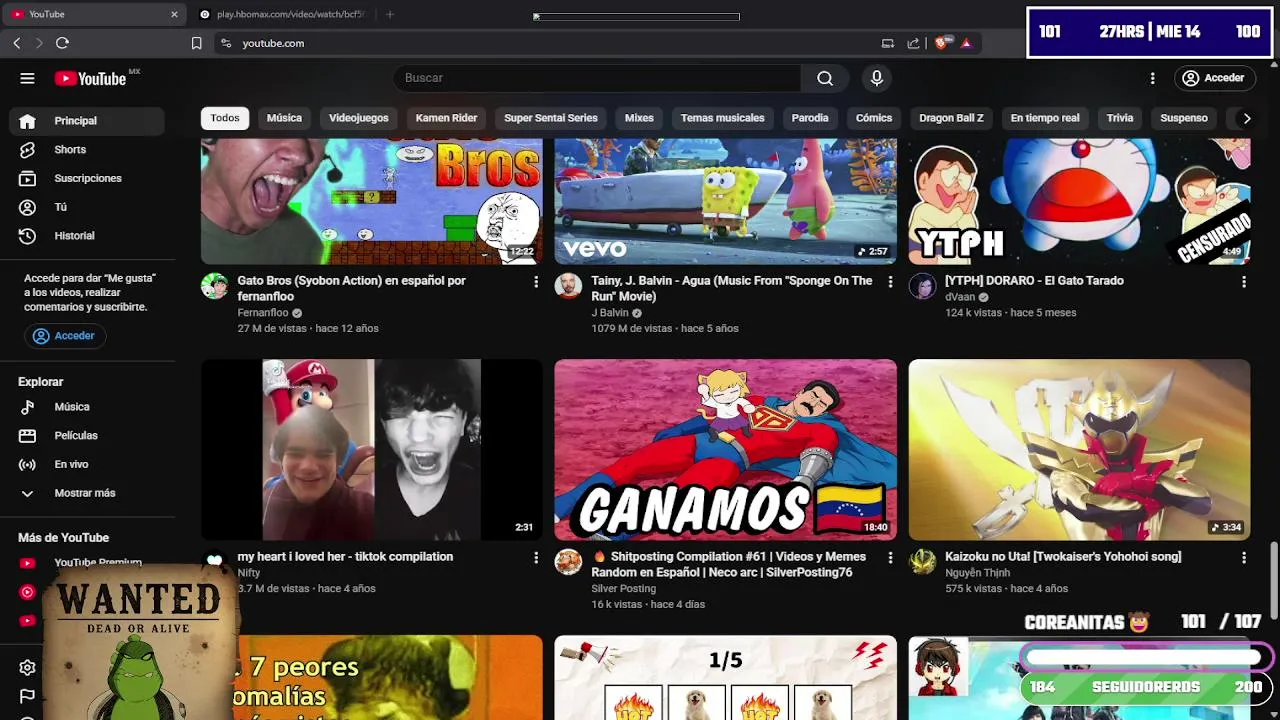Open the J Balvin channel link
This screenshot has height=720, width=1280.
[610, 313]
